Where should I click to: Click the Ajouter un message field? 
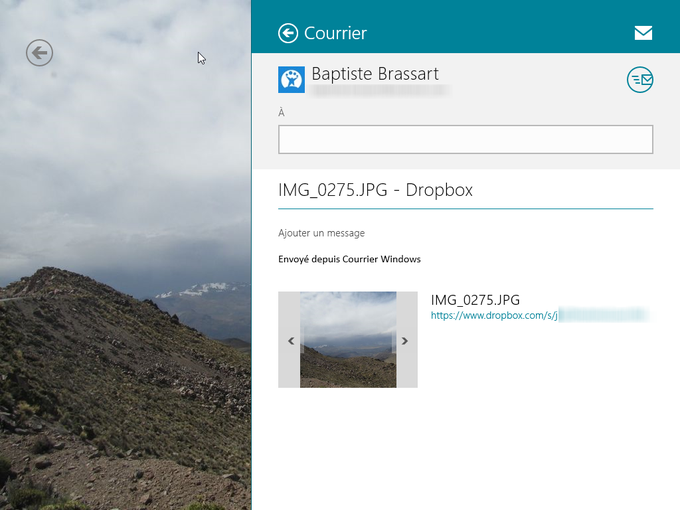[321, 233]
